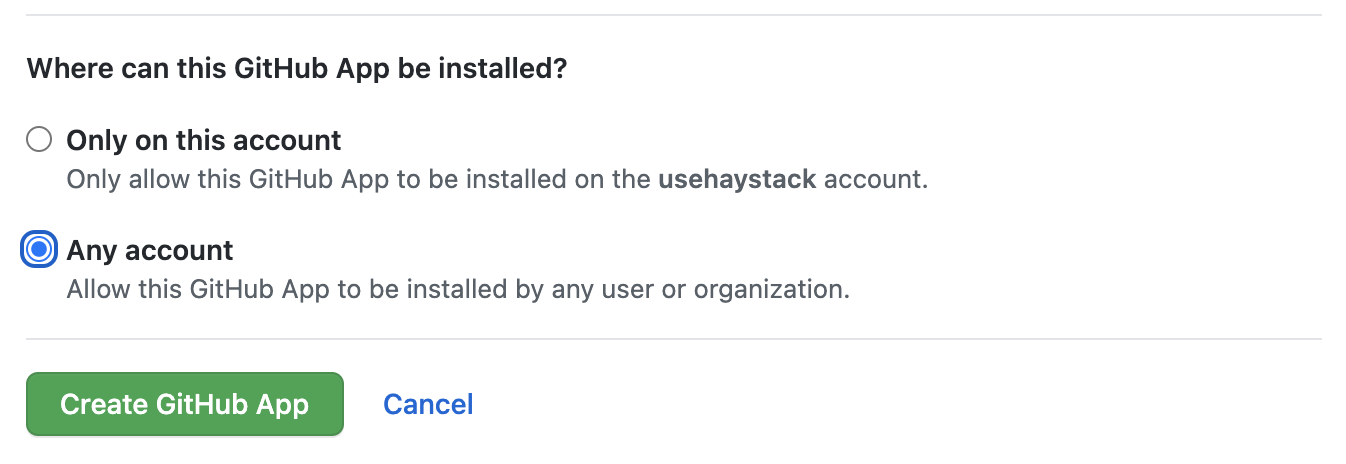Click the "Where can this GitHub App be installed?" heading

297,69
